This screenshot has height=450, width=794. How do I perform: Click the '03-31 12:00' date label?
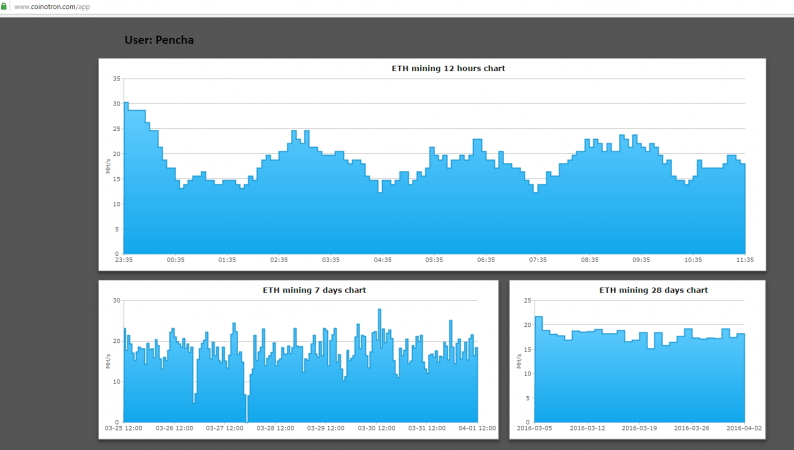tap(427, 428)
